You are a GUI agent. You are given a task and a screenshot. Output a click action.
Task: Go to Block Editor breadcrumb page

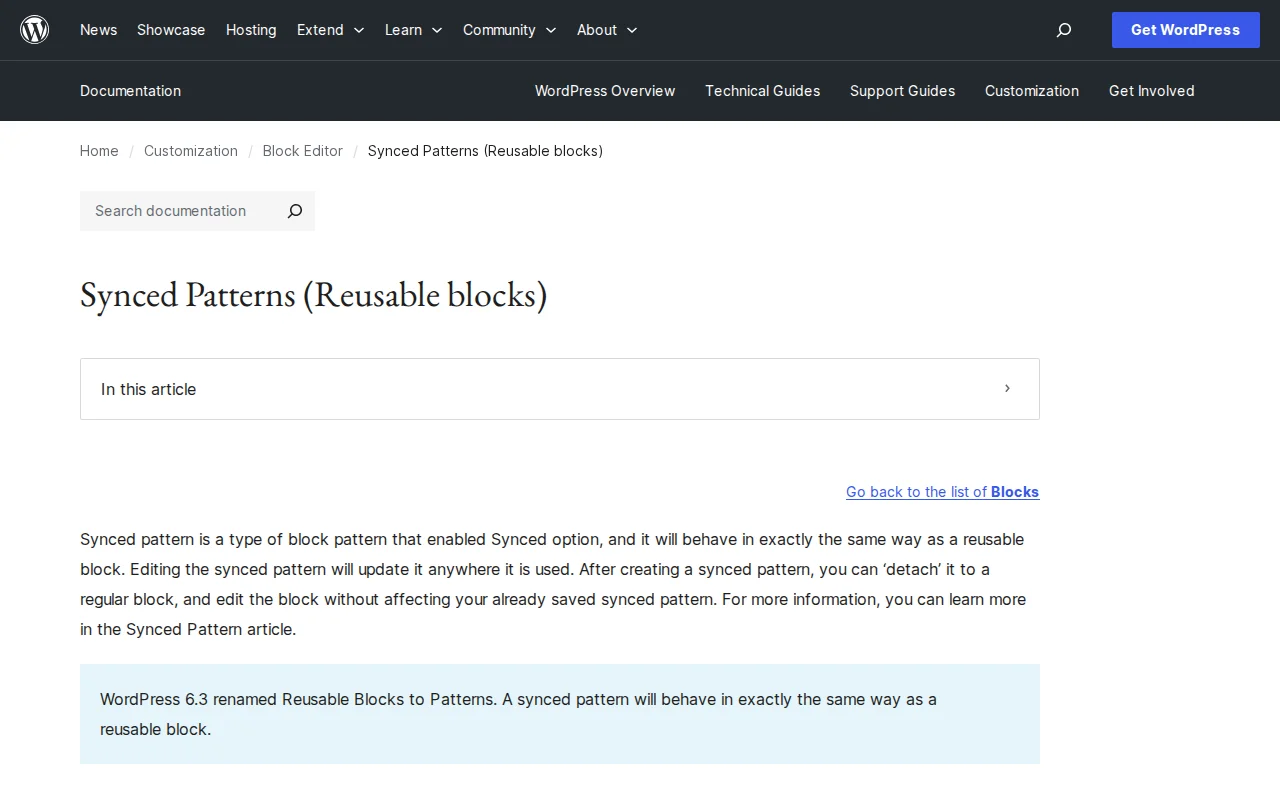302,151
